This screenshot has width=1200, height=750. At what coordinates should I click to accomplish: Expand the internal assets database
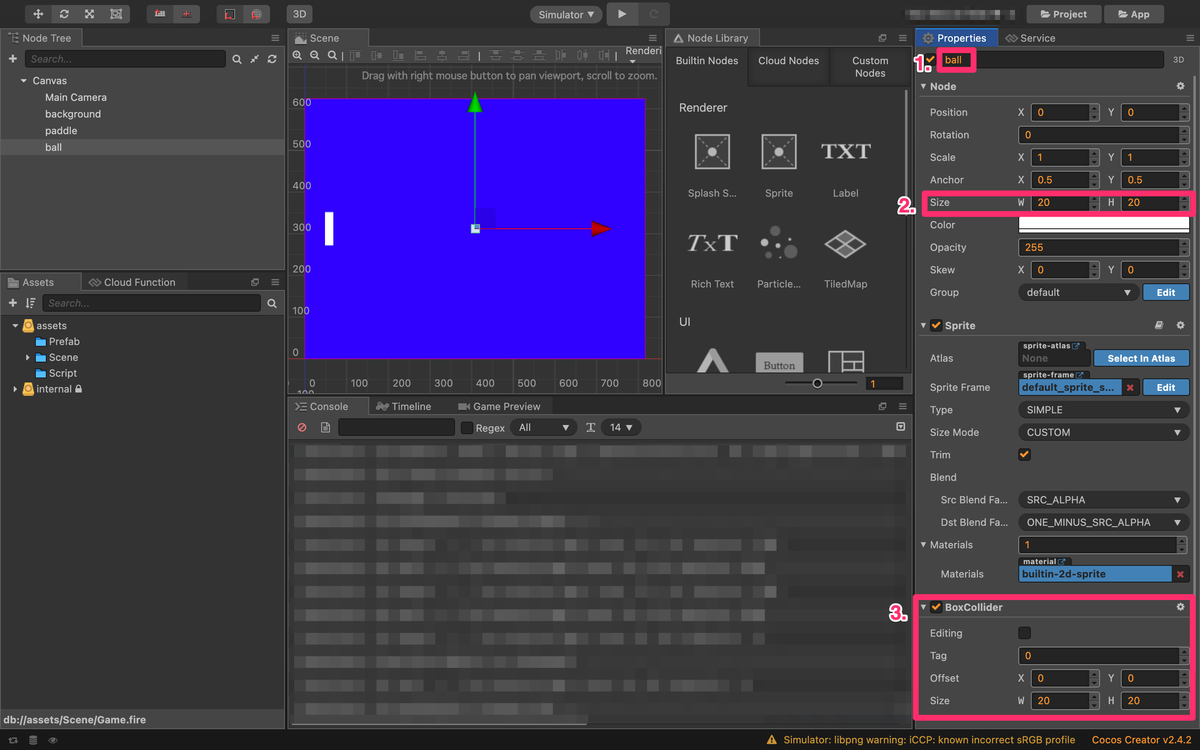coord(15,389)
